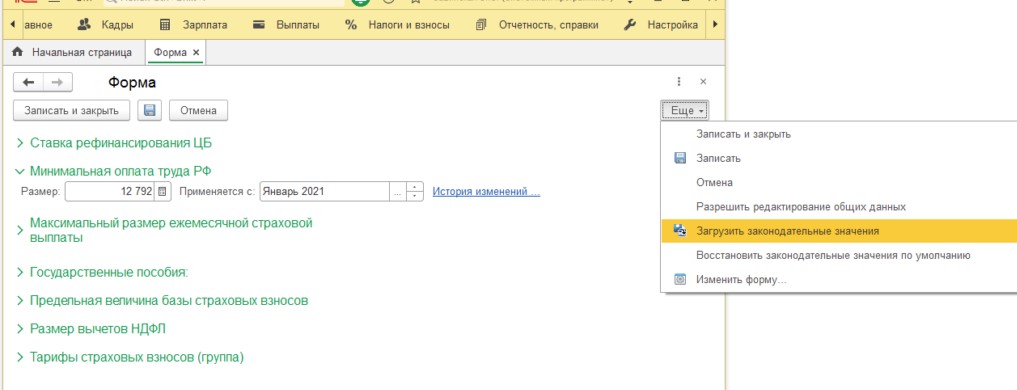This screenshot has height=390, width=1017.
Task: Click the Отчетность documents icon
Action: coord(481,25)
